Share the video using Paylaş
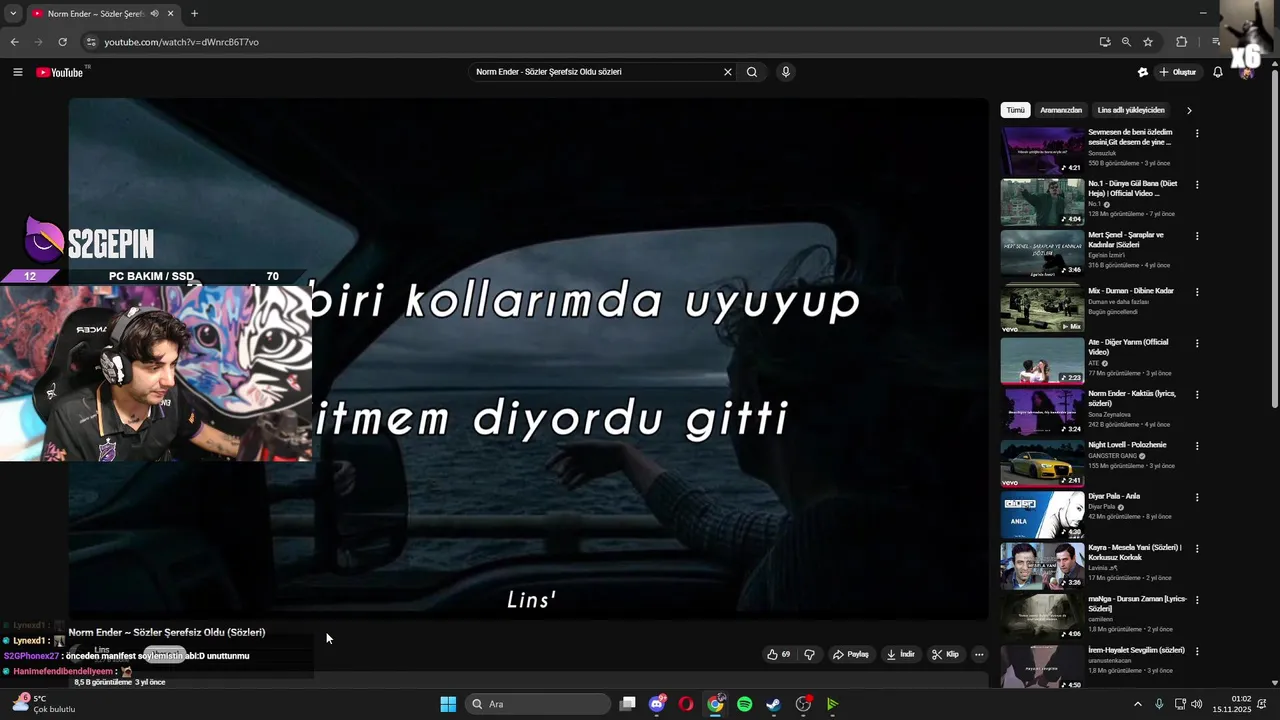 click(x=850, y=654)
